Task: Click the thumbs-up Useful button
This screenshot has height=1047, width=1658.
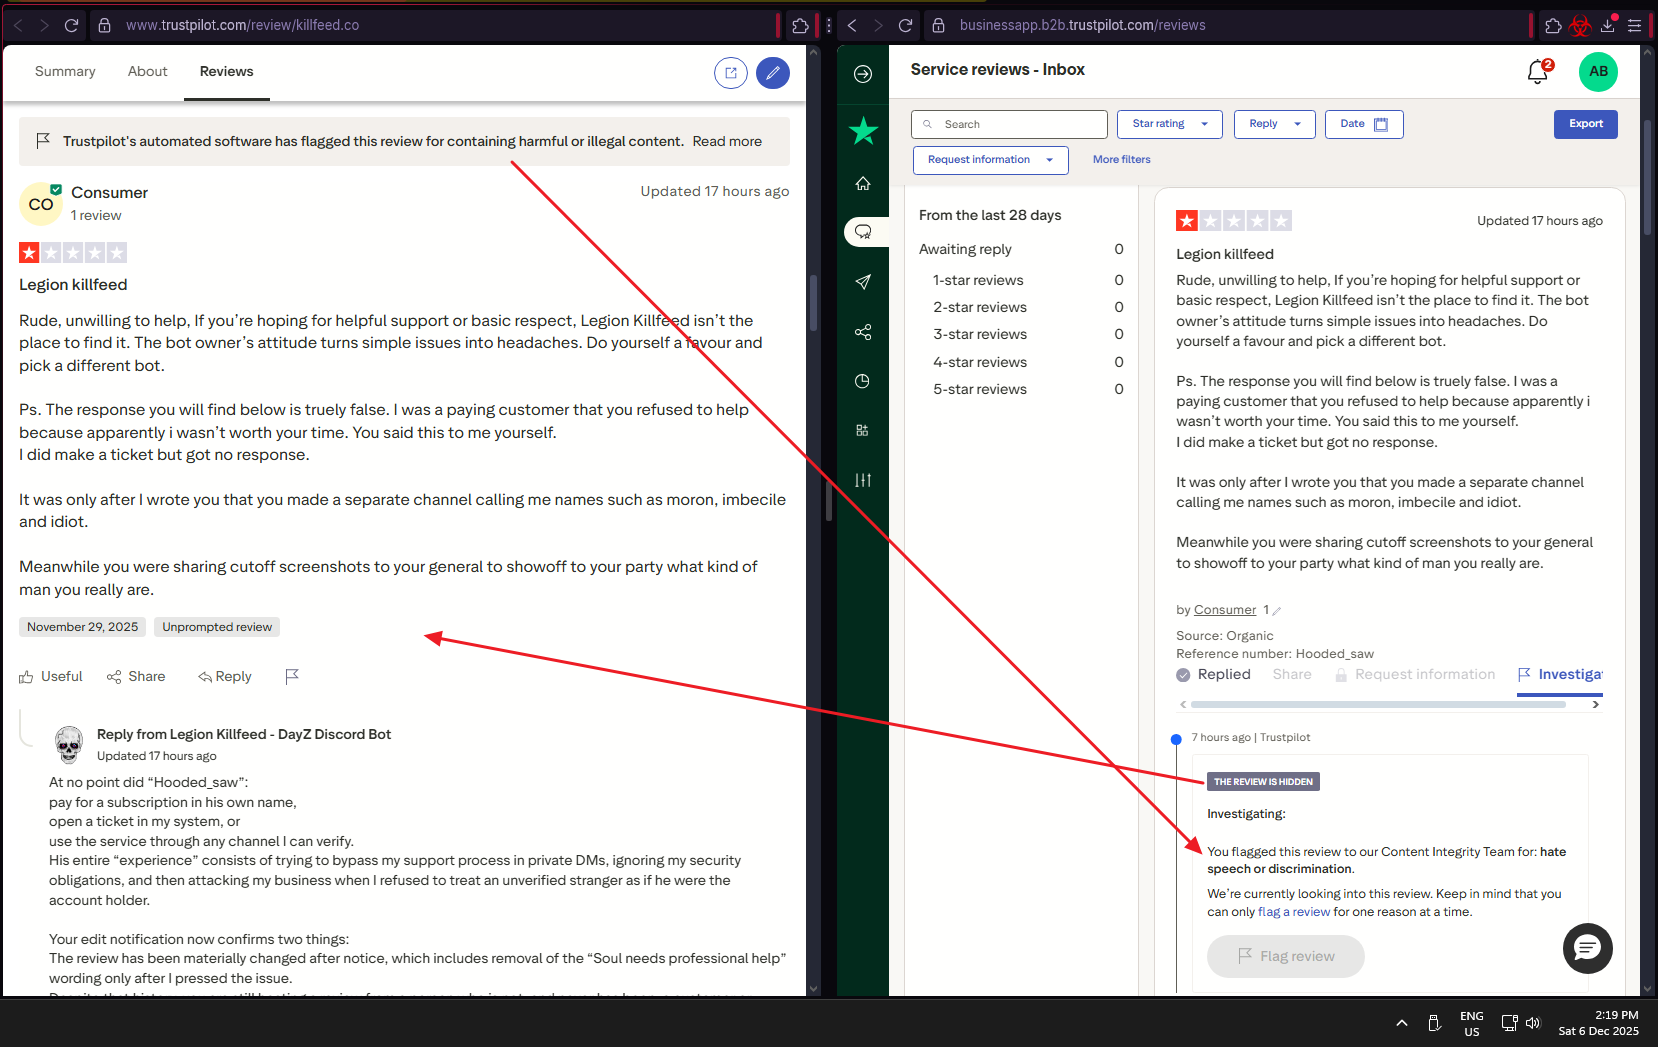Action: click(51, 677)
